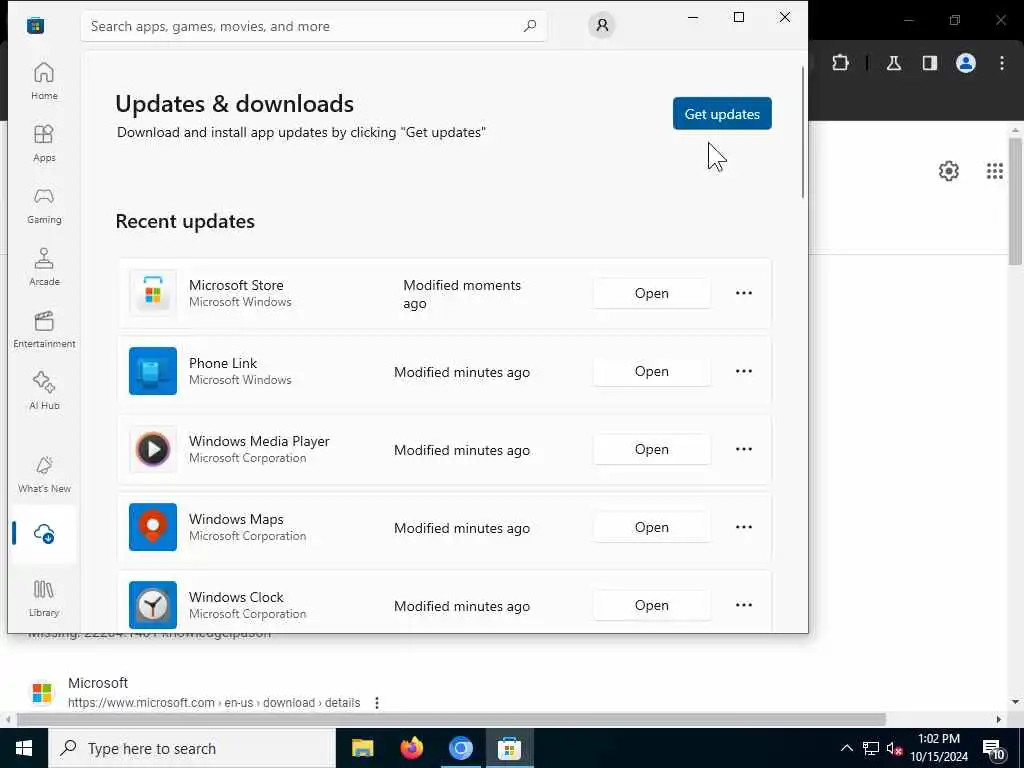
Task: Show more options for Windows Clock
Action: pyautogui.click(x=744, y=605)
